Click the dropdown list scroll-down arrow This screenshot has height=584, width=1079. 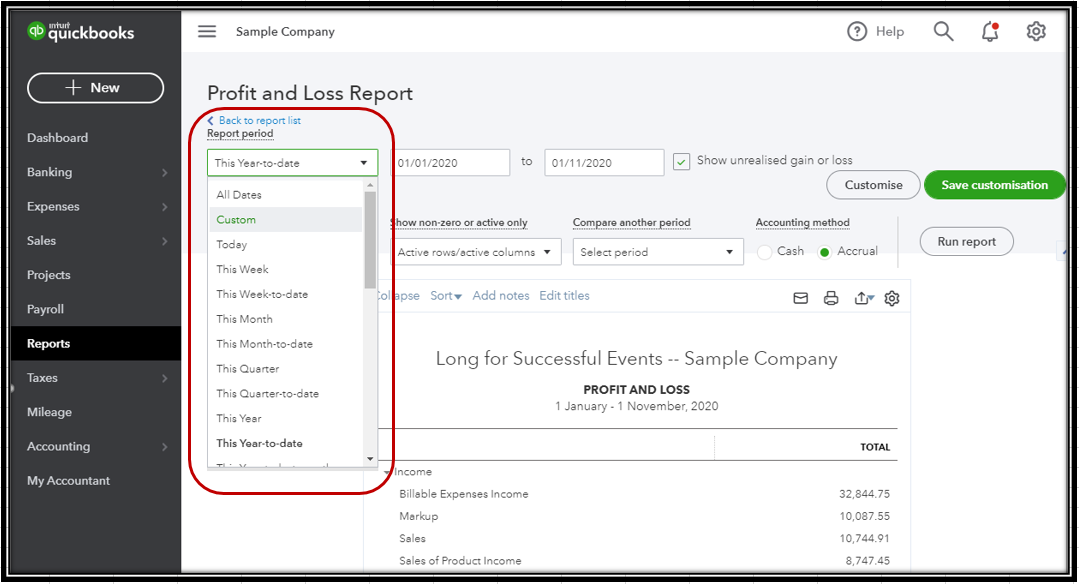pyautogui.click(x=370, y=459)
